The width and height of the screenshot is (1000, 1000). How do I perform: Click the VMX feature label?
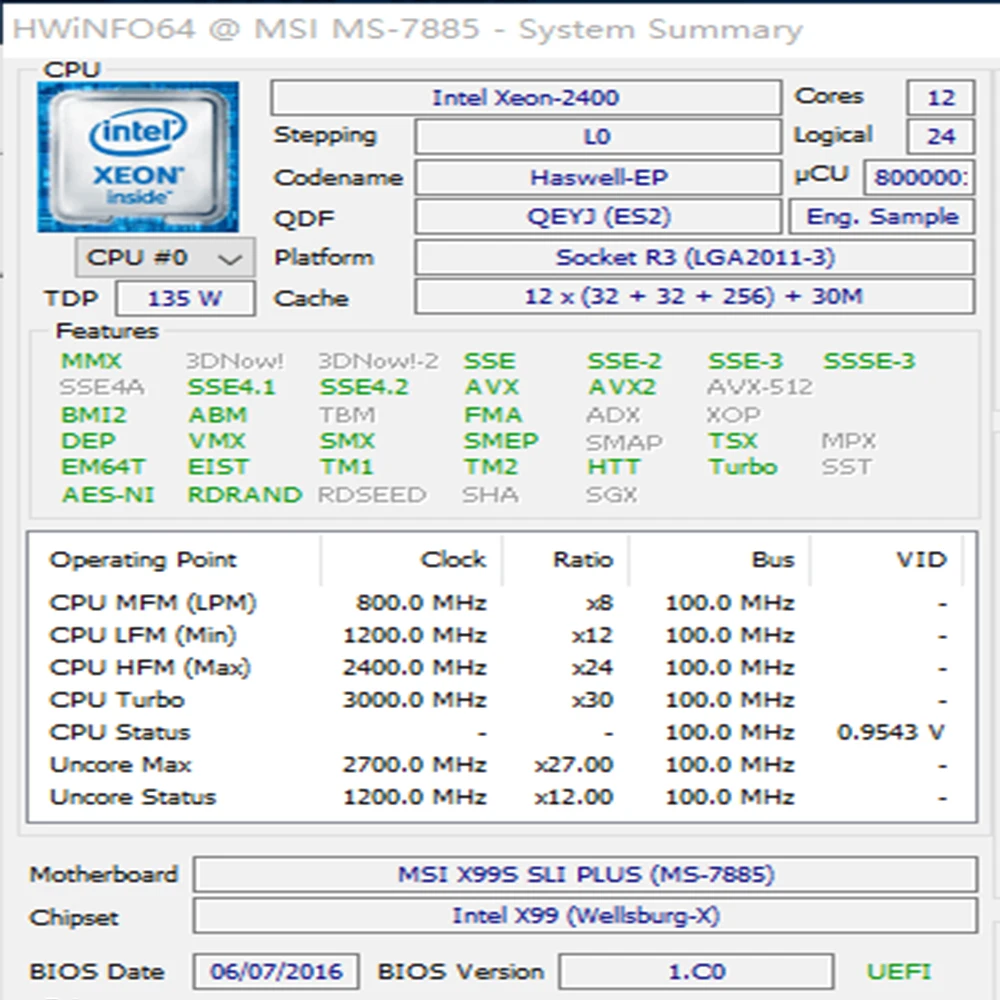(217, 441)
